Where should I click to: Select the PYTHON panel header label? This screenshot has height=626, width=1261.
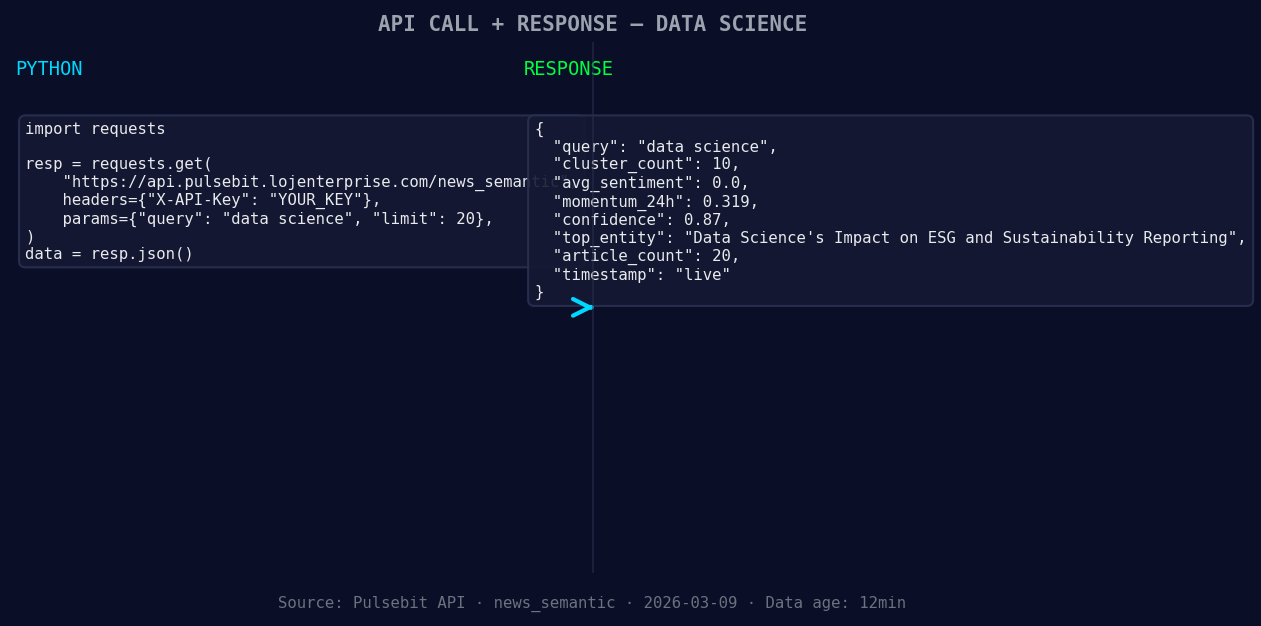click(49, 68)
